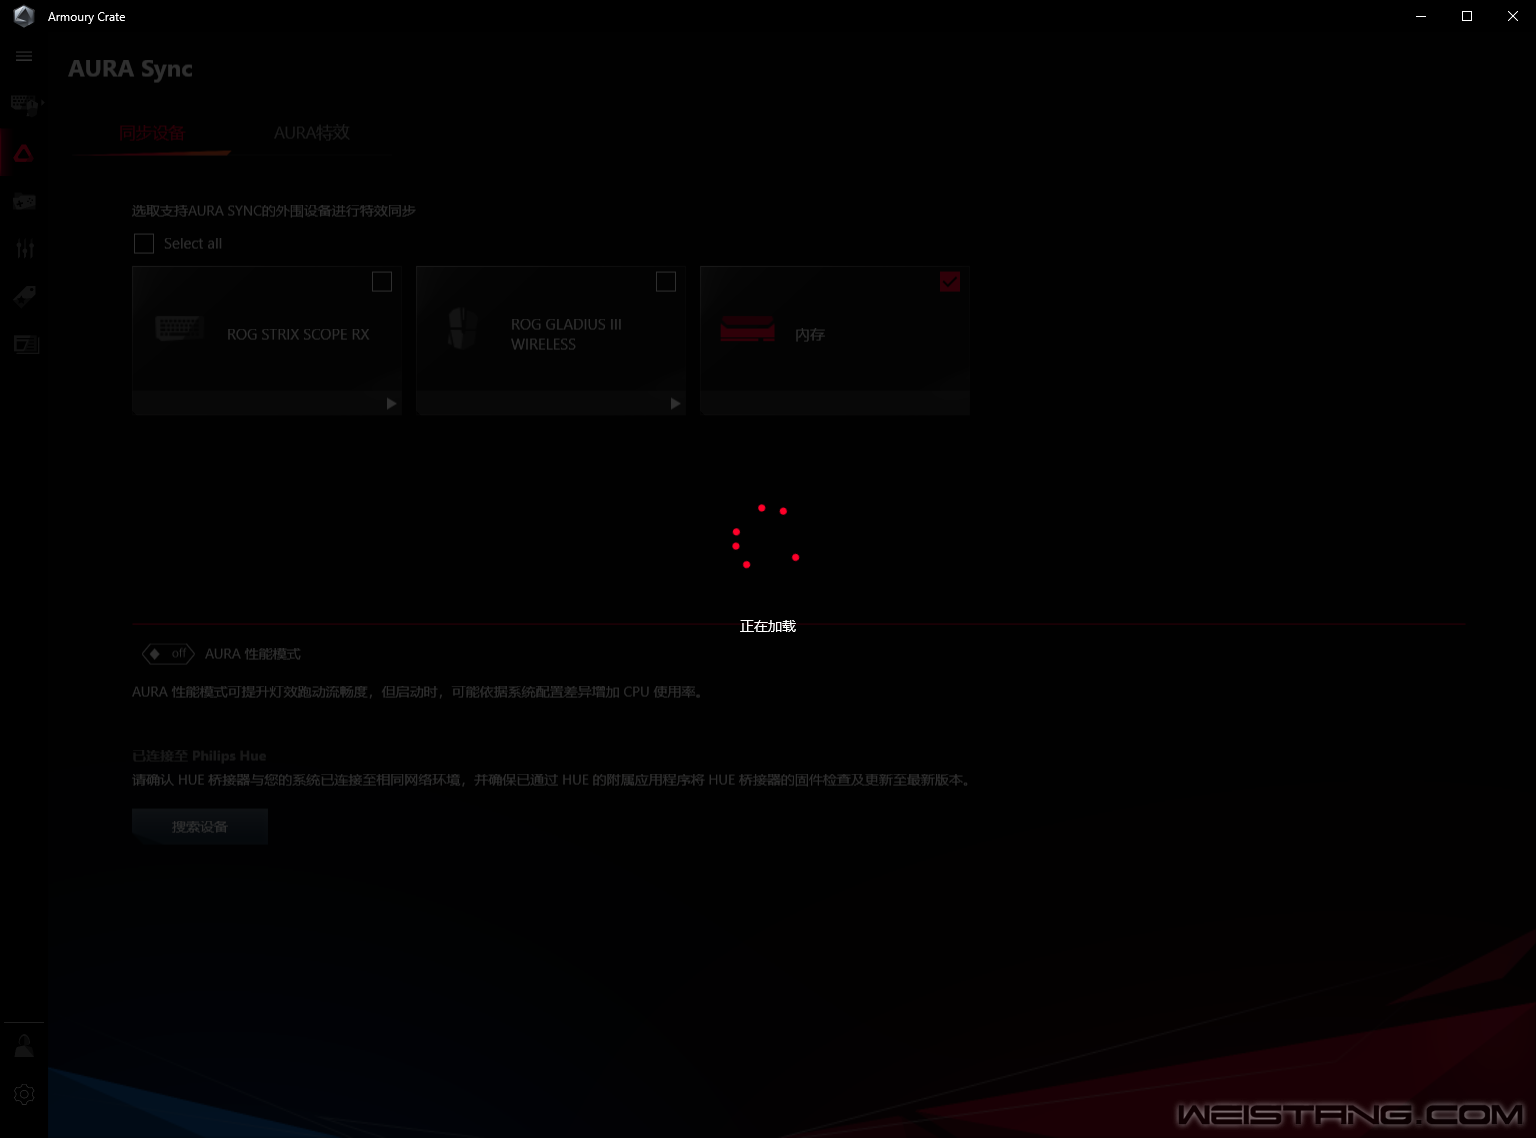Click the 搜索设备 button

[200, 827]
